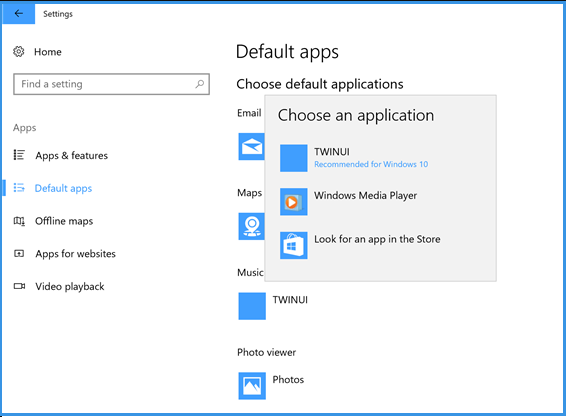Click the Choose default applications heading
Viewport: 566px width, 417px height.
click(320, 84)
